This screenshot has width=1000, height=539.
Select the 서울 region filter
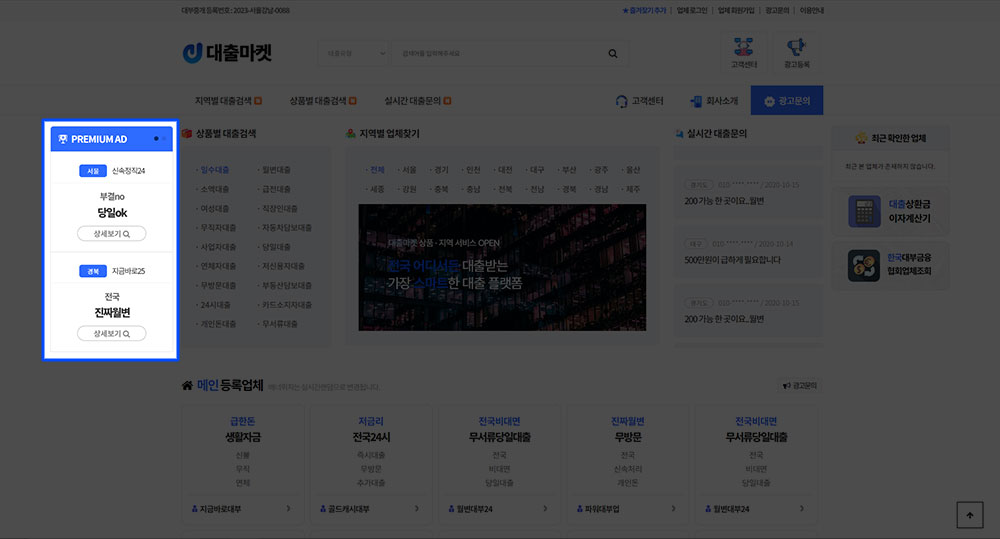point(408,170)
